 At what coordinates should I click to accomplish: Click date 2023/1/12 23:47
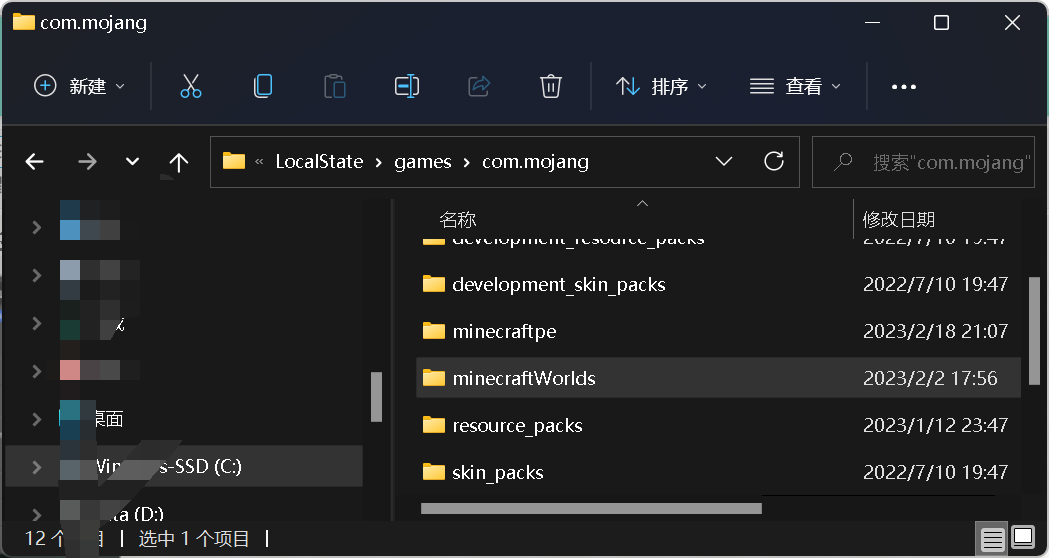(x=935, y=425)
